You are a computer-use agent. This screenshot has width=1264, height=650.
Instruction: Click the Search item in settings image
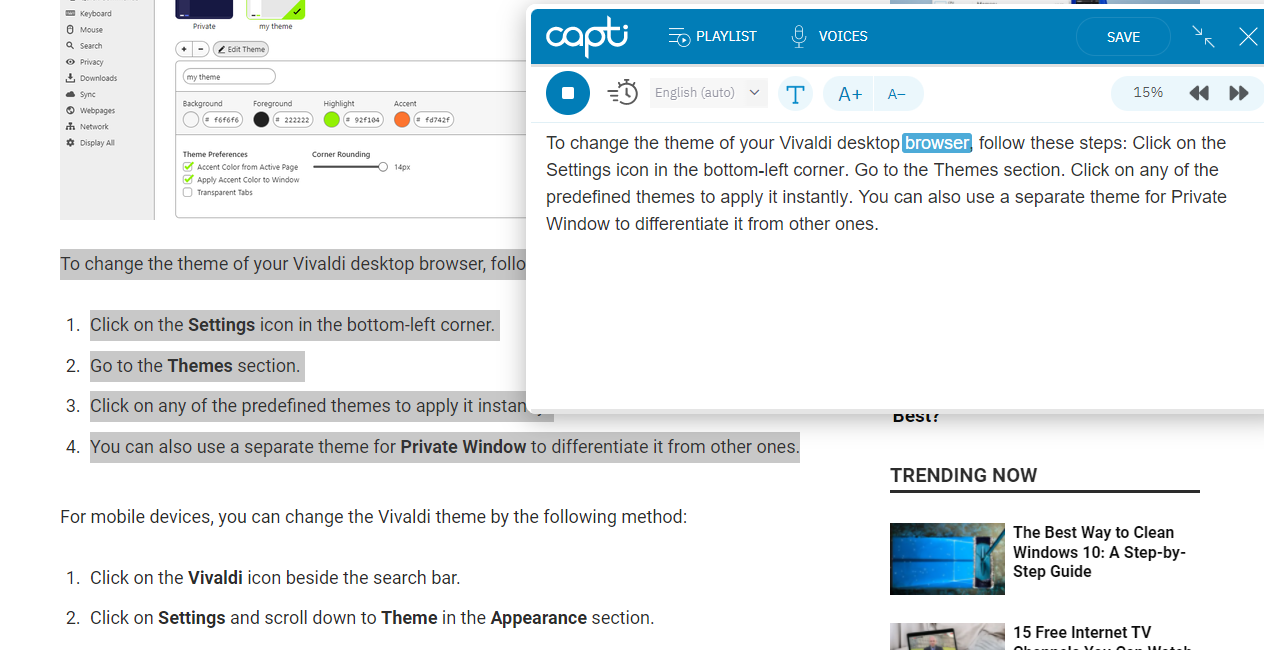(84, 46)
